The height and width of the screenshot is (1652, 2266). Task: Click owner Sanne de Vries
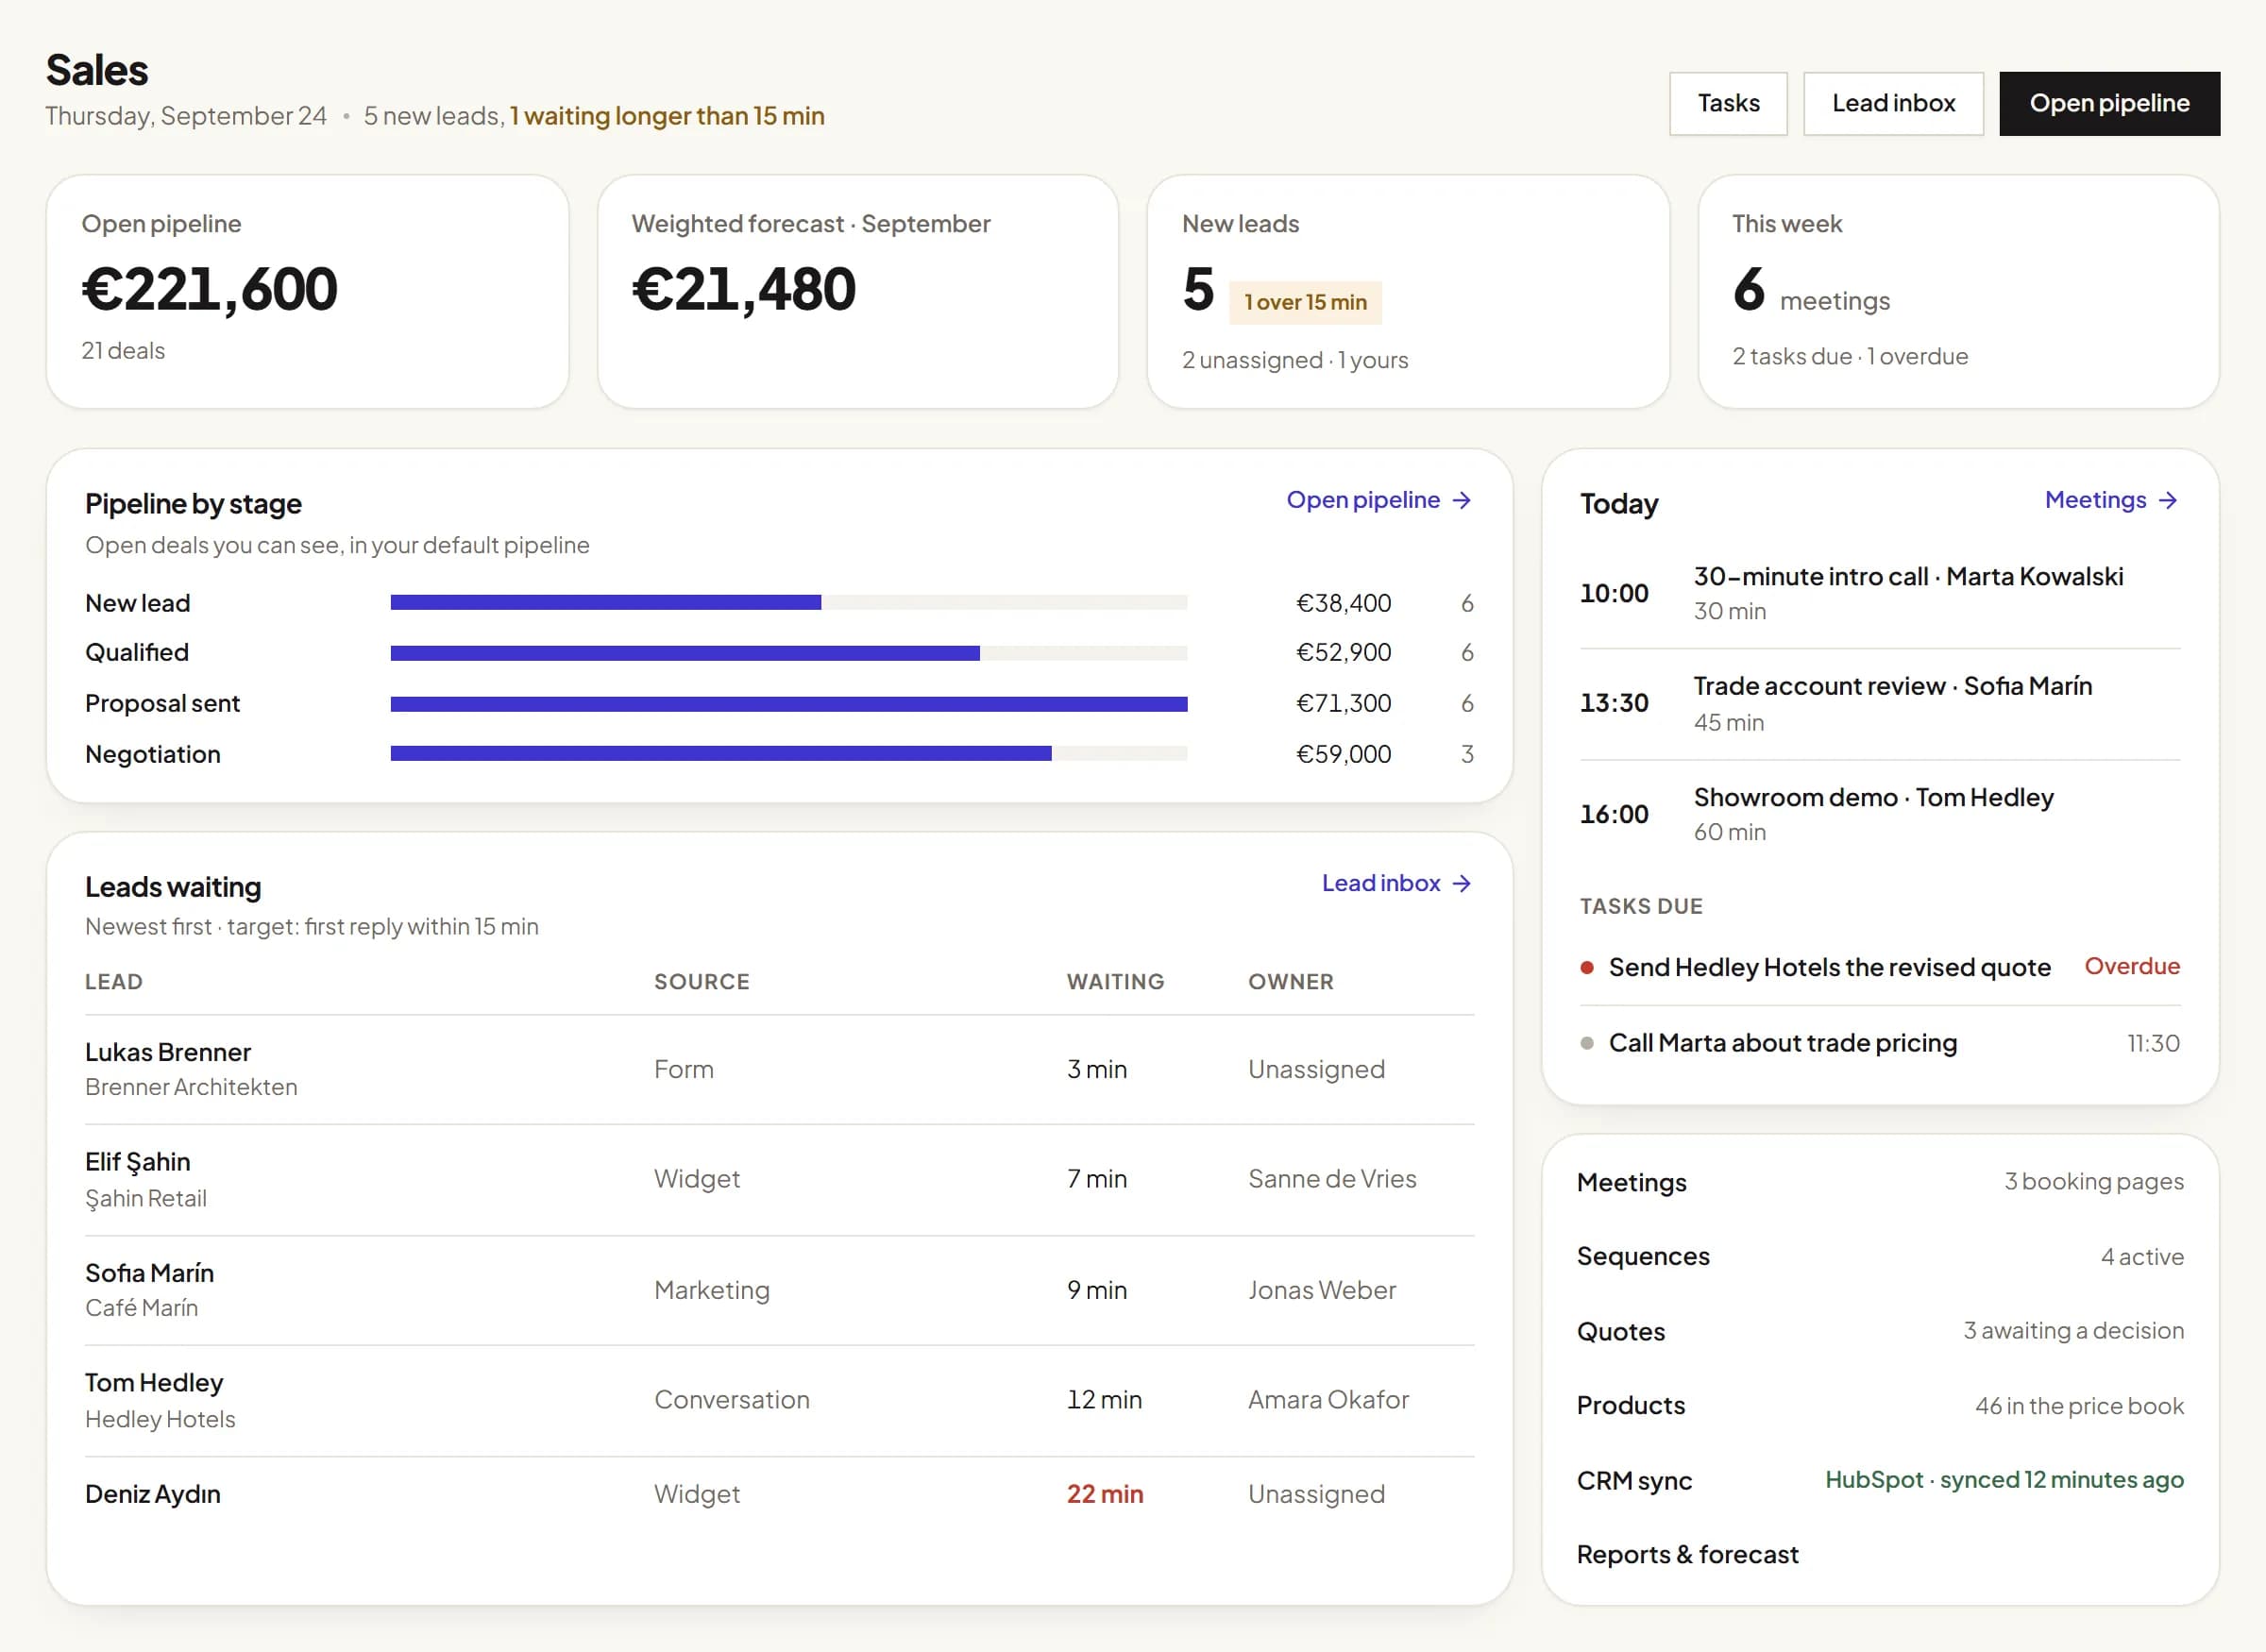tap(1331, 1178)
